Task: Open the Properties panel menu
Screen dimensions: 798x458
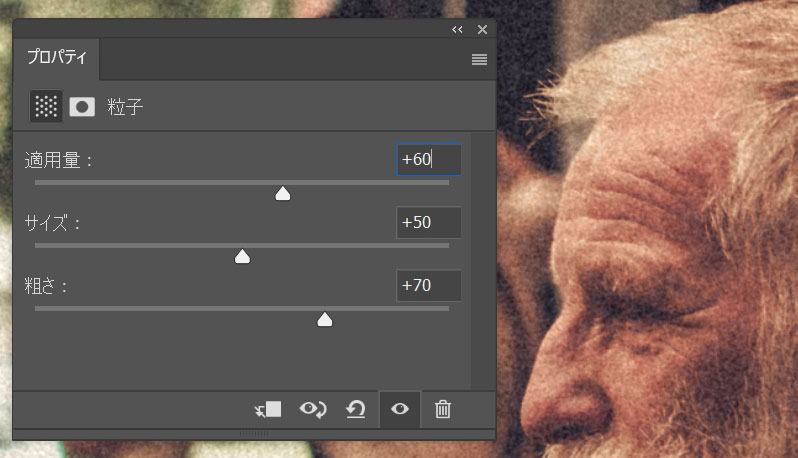Action: [479, 60]
